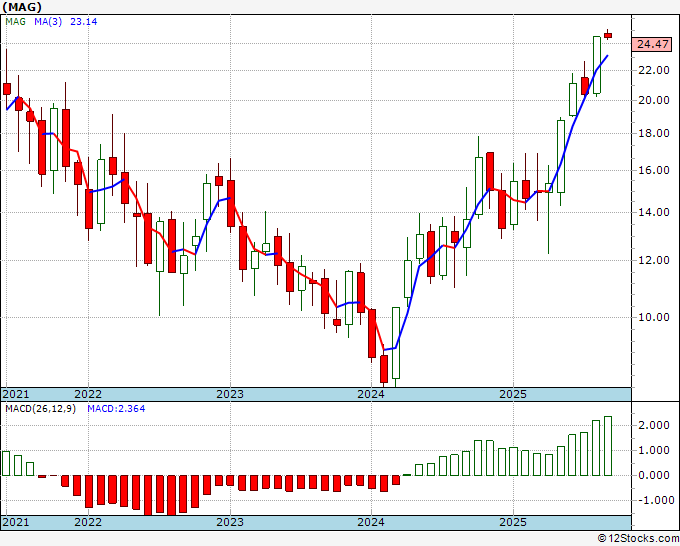
Task: Click the MACD(26,12,9) indicator label
Action: point(40,409)
